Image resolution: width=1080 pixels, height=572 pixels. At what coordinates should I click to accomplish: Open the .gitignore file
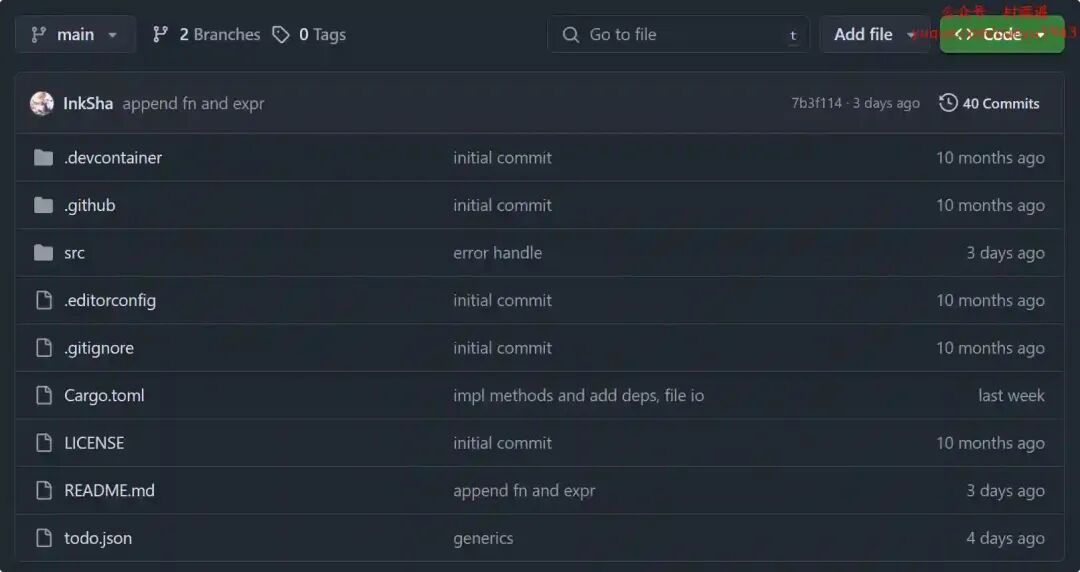99,348
